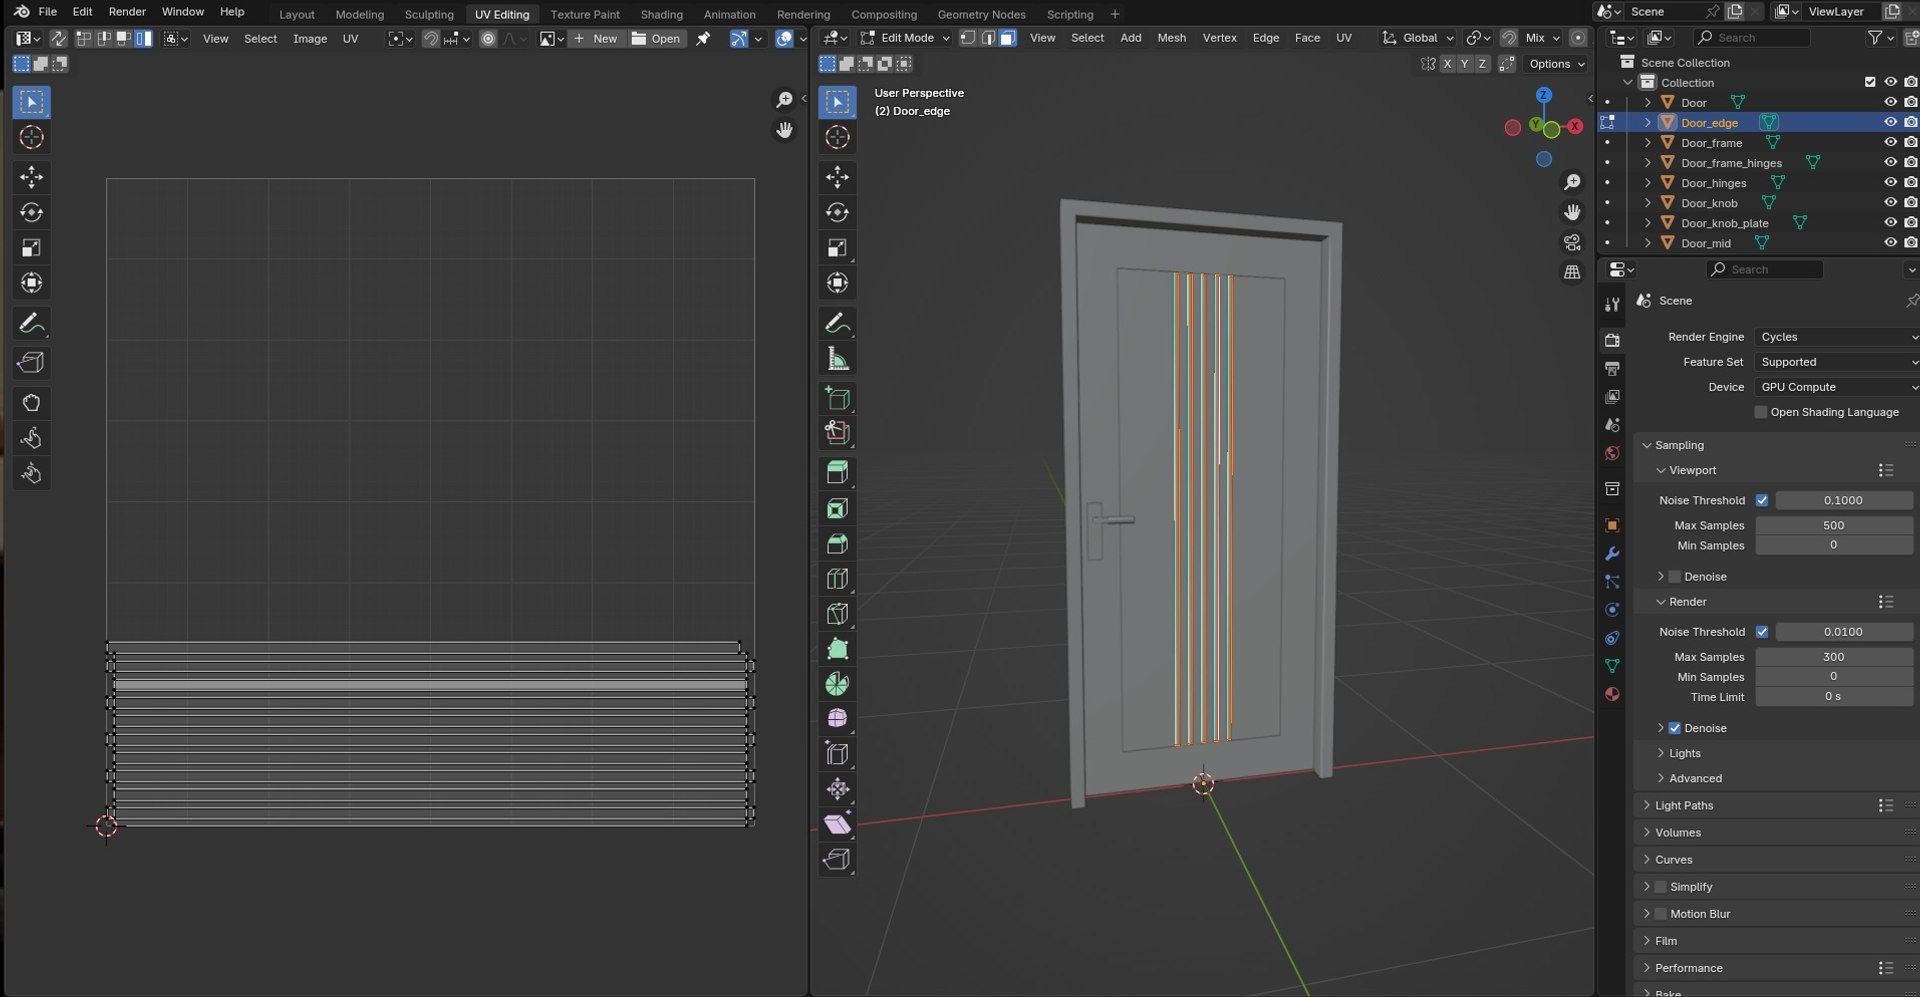1920x997 pixels.
Task: Open the Modifiers properties tab wrench icon
Action: 1612,553
